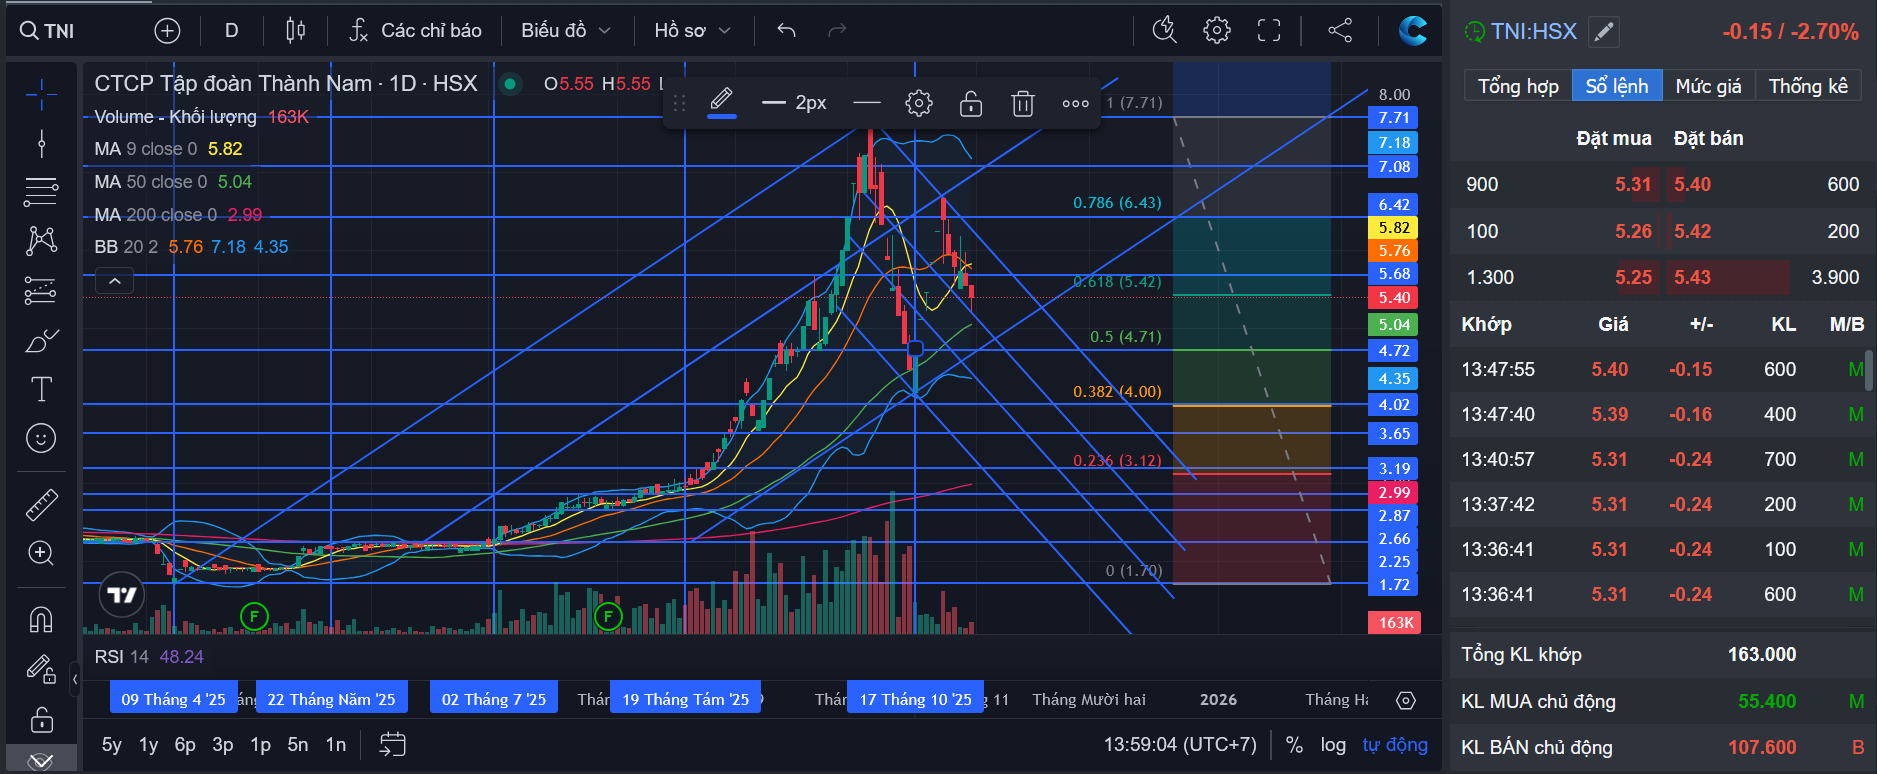Delete the selected drawing with trash icon

tap(1022, 103)
